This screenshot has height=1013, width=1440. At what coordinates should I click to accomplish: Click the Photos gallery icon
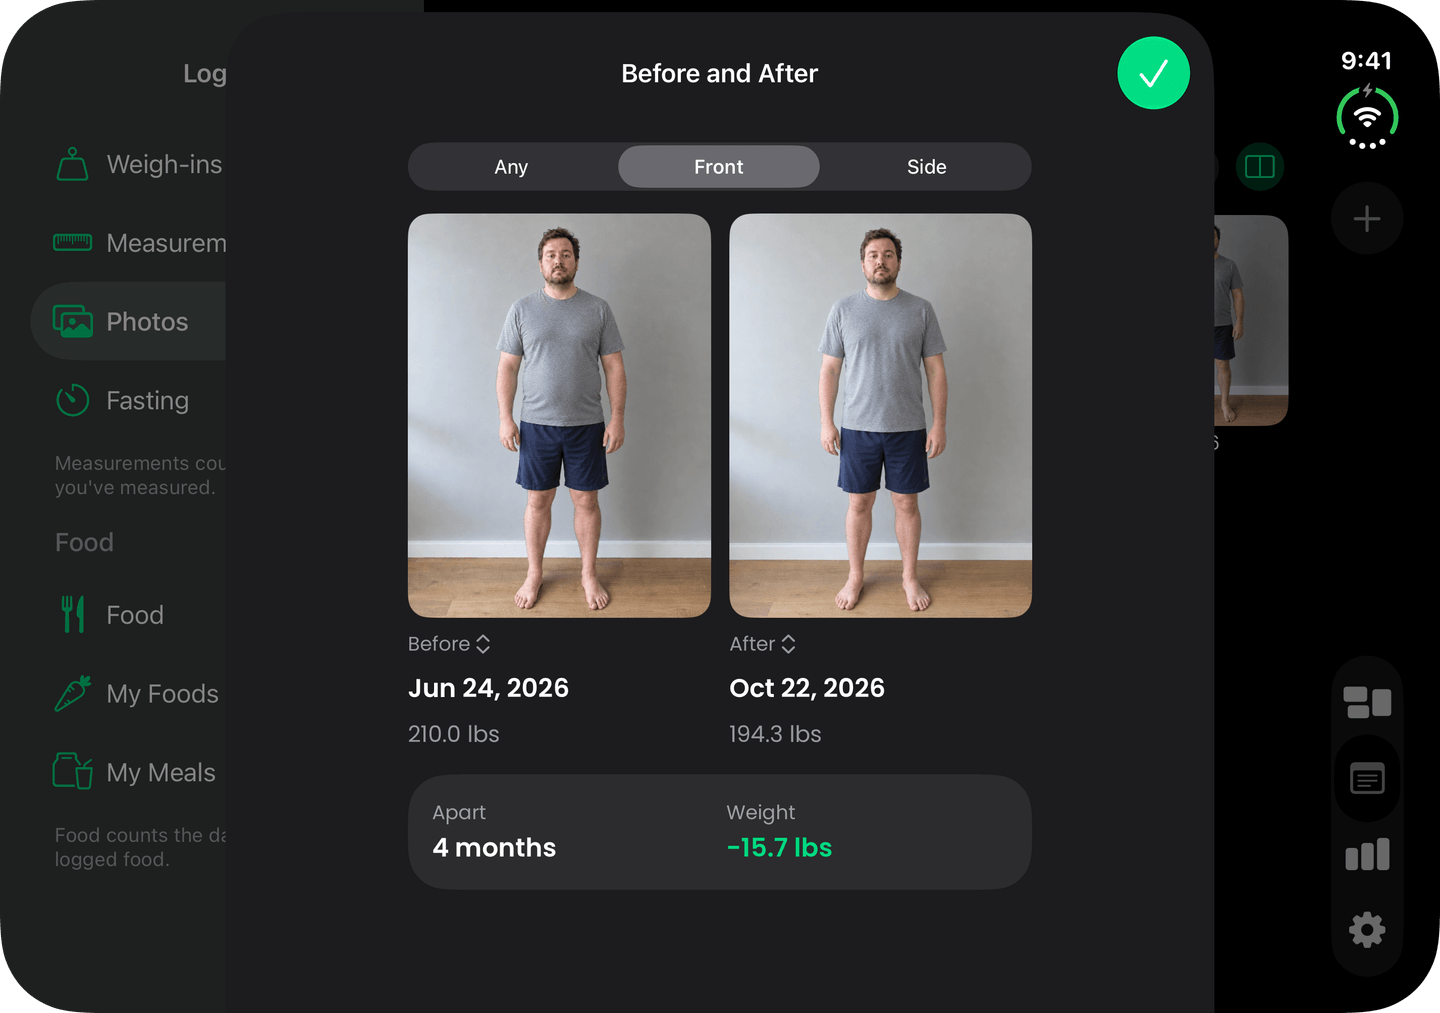(72, 322)
